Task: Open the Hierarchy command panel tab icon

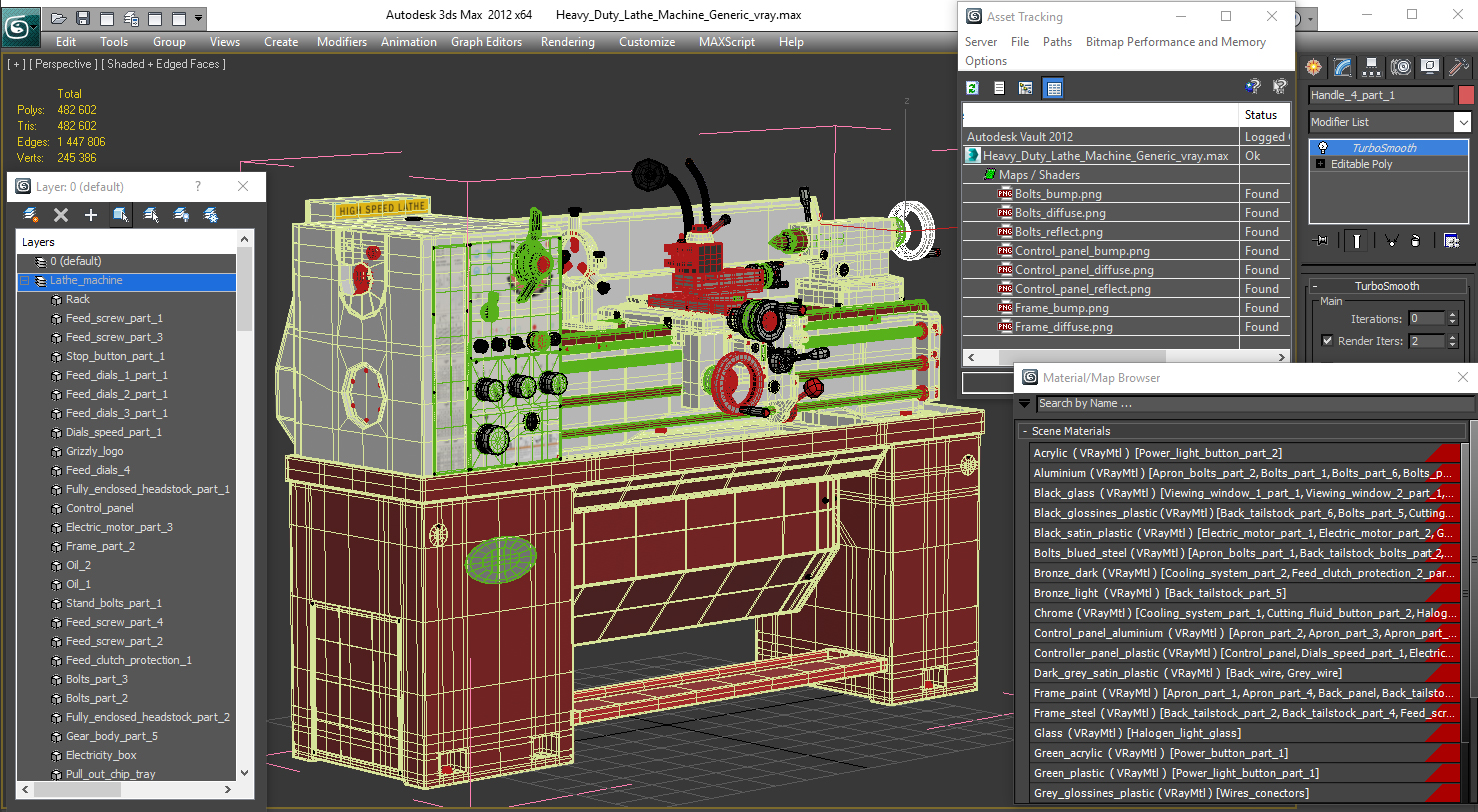Action: tap(1372, 67)
